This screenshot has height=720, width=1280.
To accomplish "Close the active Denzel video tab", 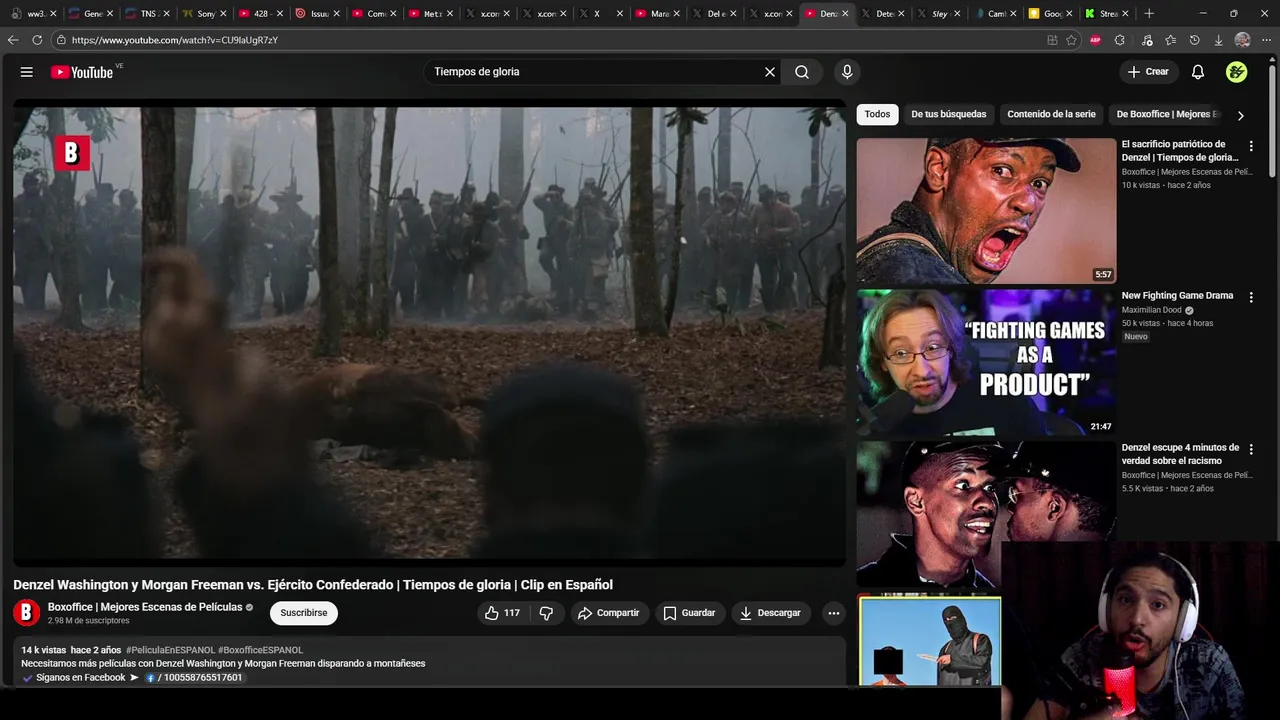I will [845, 14].
